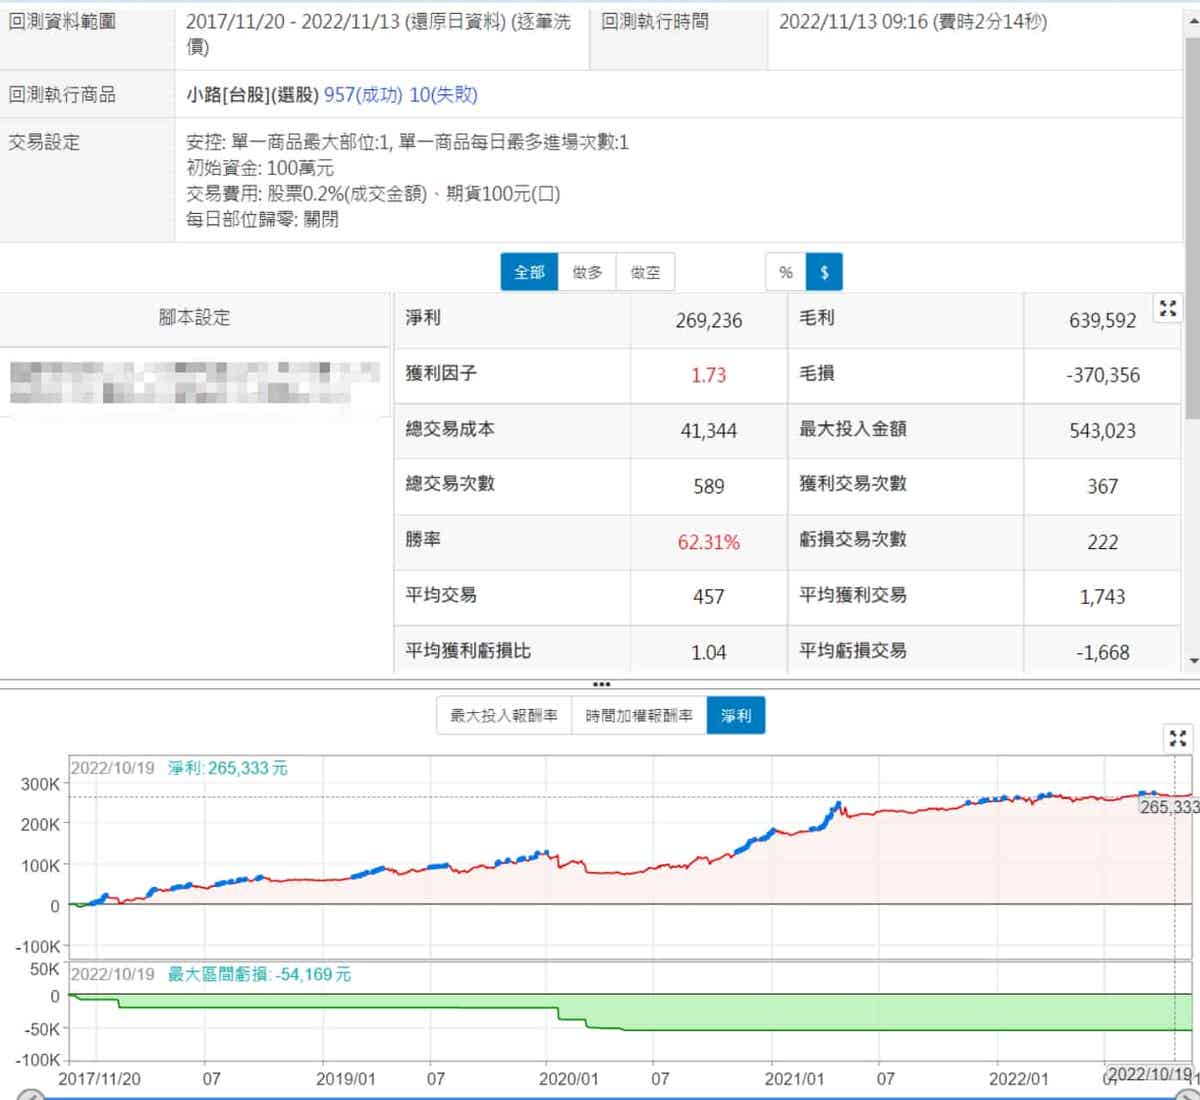
Task: Open the 最大投入報酬率 chart tab
Action: coord(504,716)
